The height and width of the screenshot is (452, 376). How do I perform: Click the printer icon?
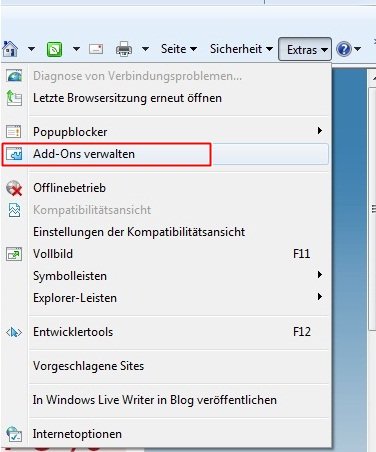[124, 49]
